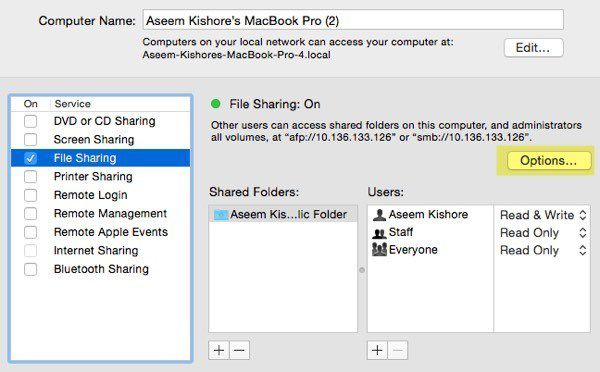This screenshot has width=600, height=372.
Task: Select the Remote Login service row
Action: pos(100,195)
